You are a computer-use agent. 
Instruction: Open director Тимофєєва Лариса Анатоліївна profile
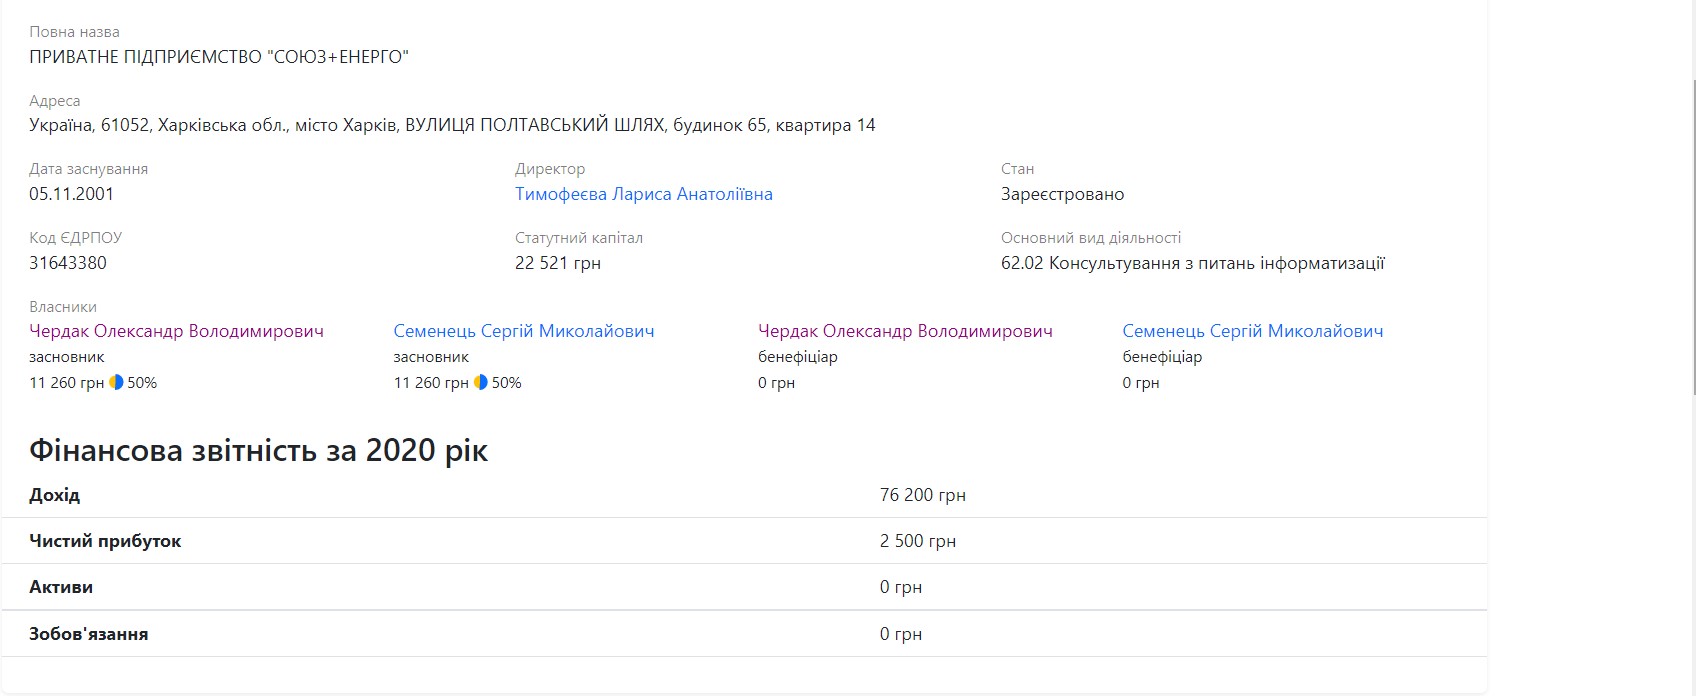[x=643, y=194]
